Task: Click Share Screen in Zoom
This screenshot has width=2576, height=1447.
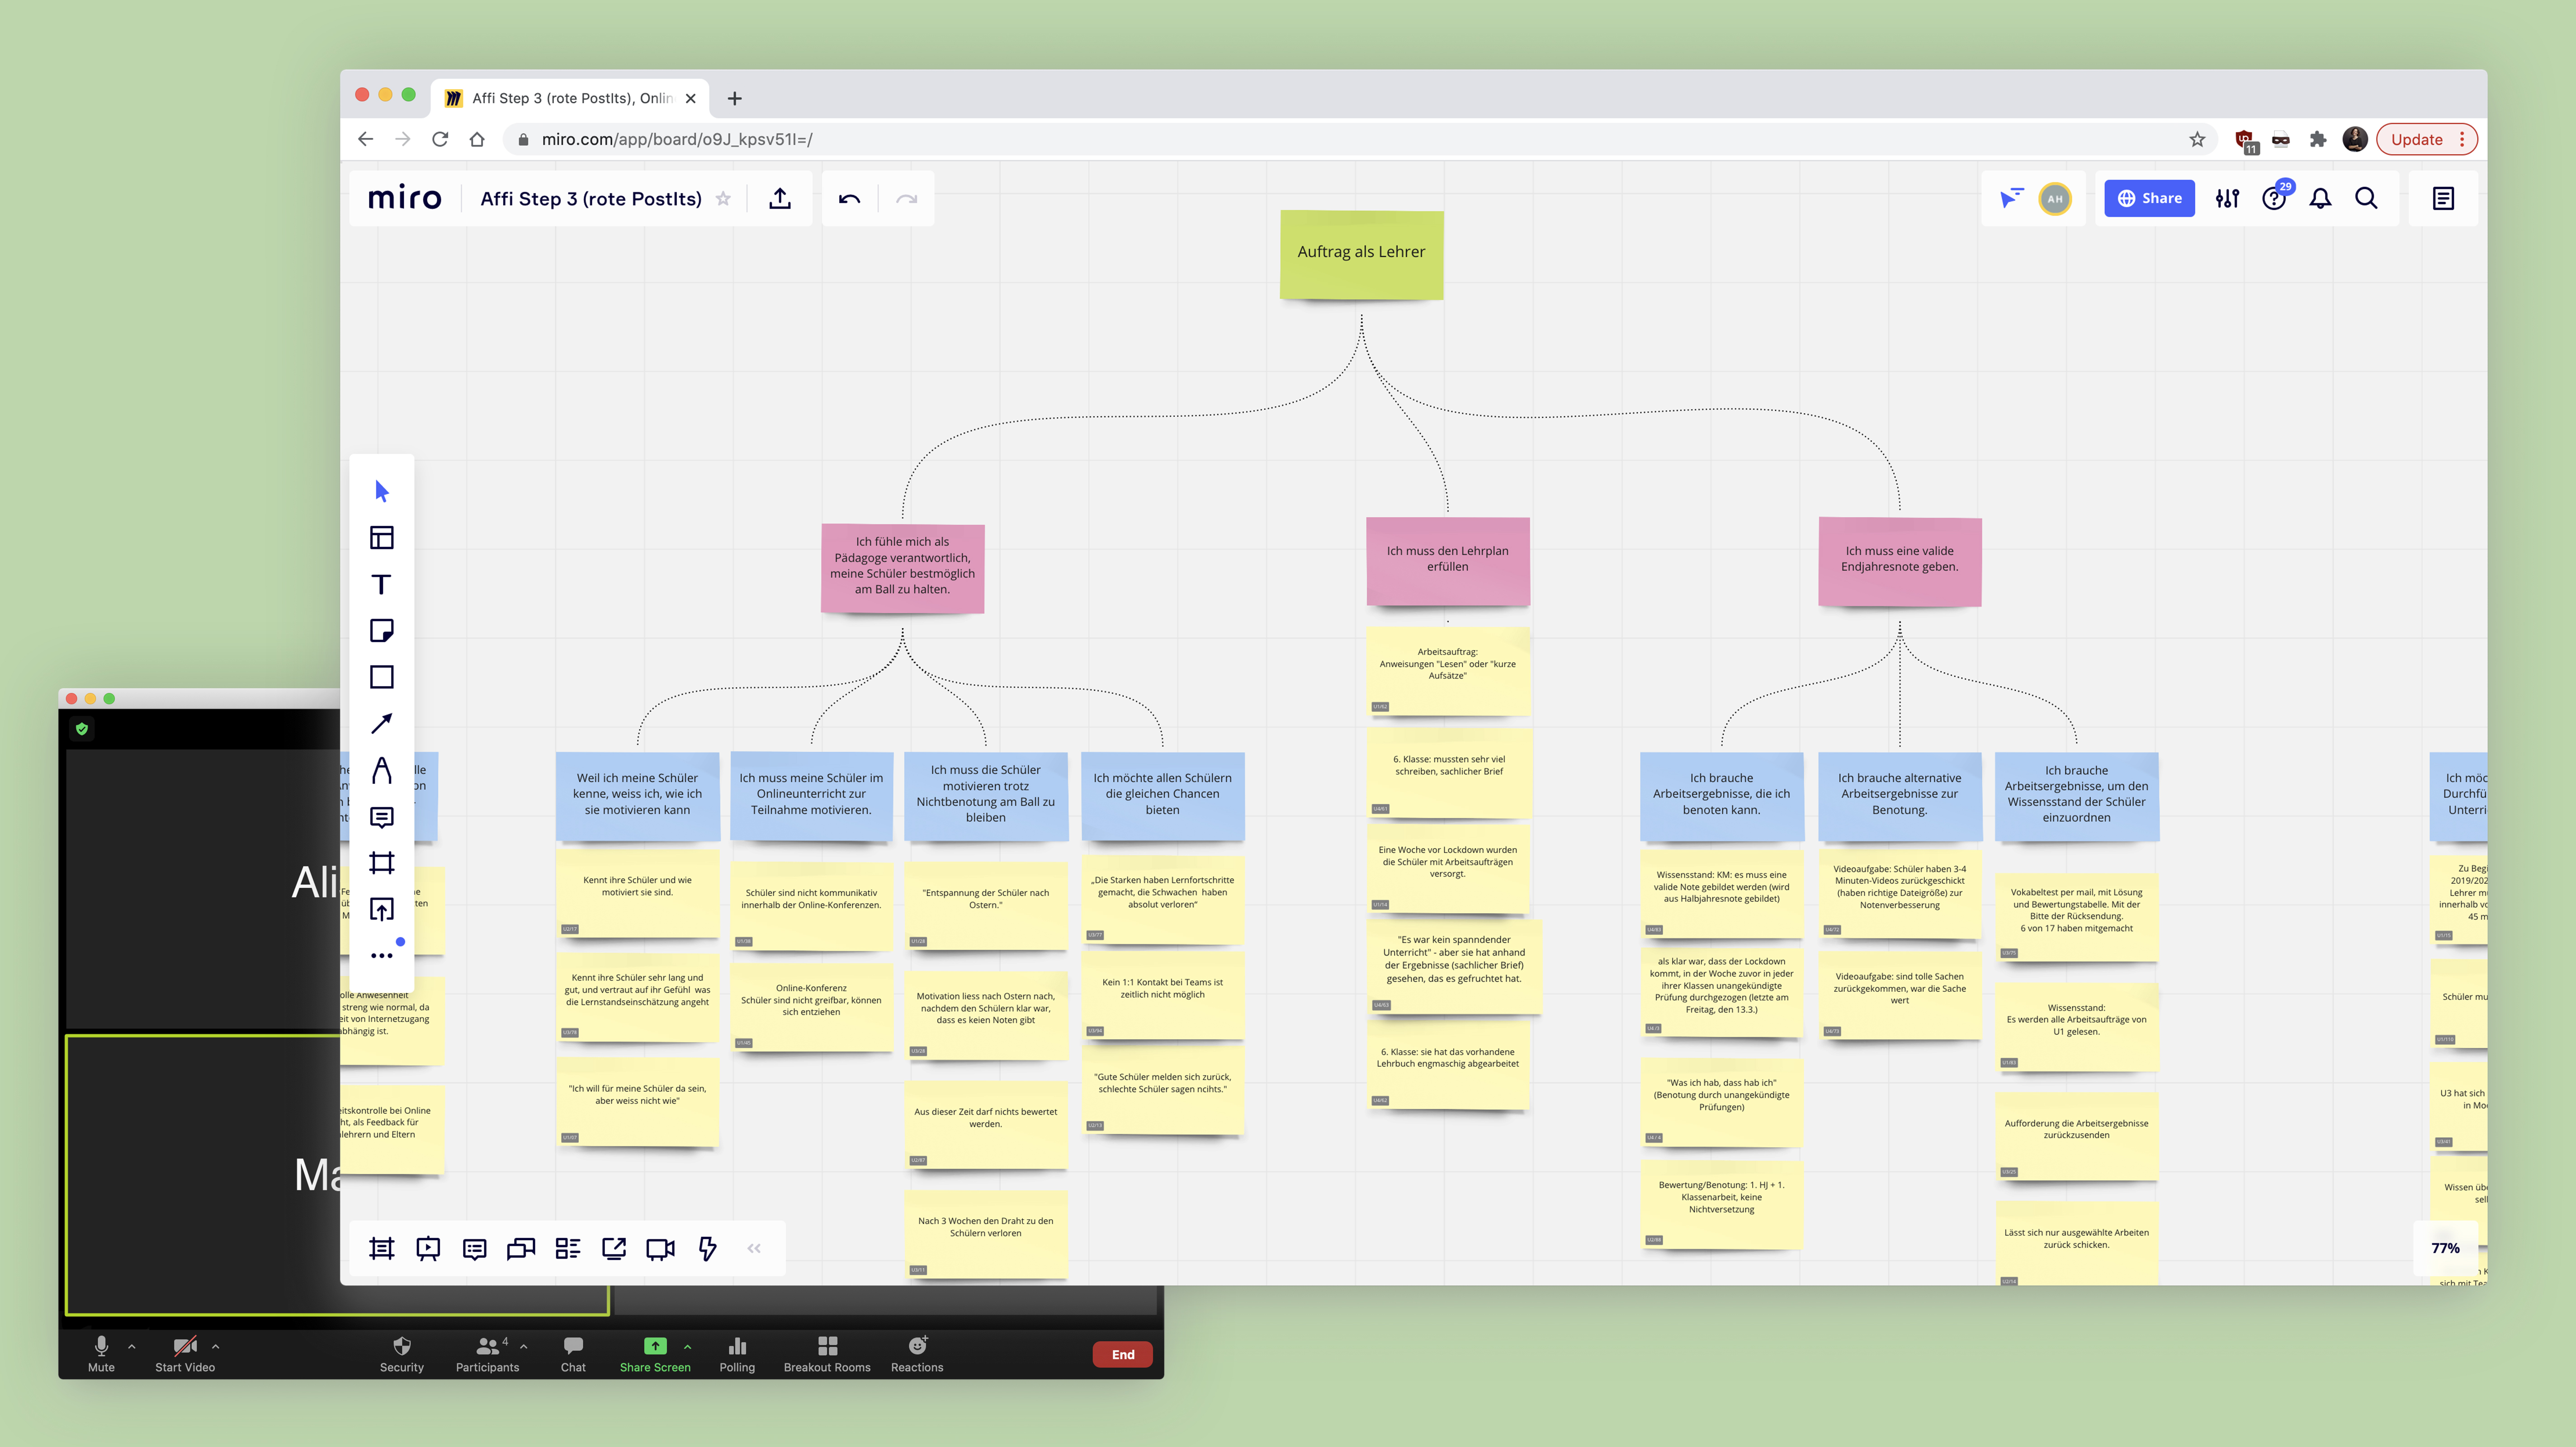Action: click(655, 1354)
